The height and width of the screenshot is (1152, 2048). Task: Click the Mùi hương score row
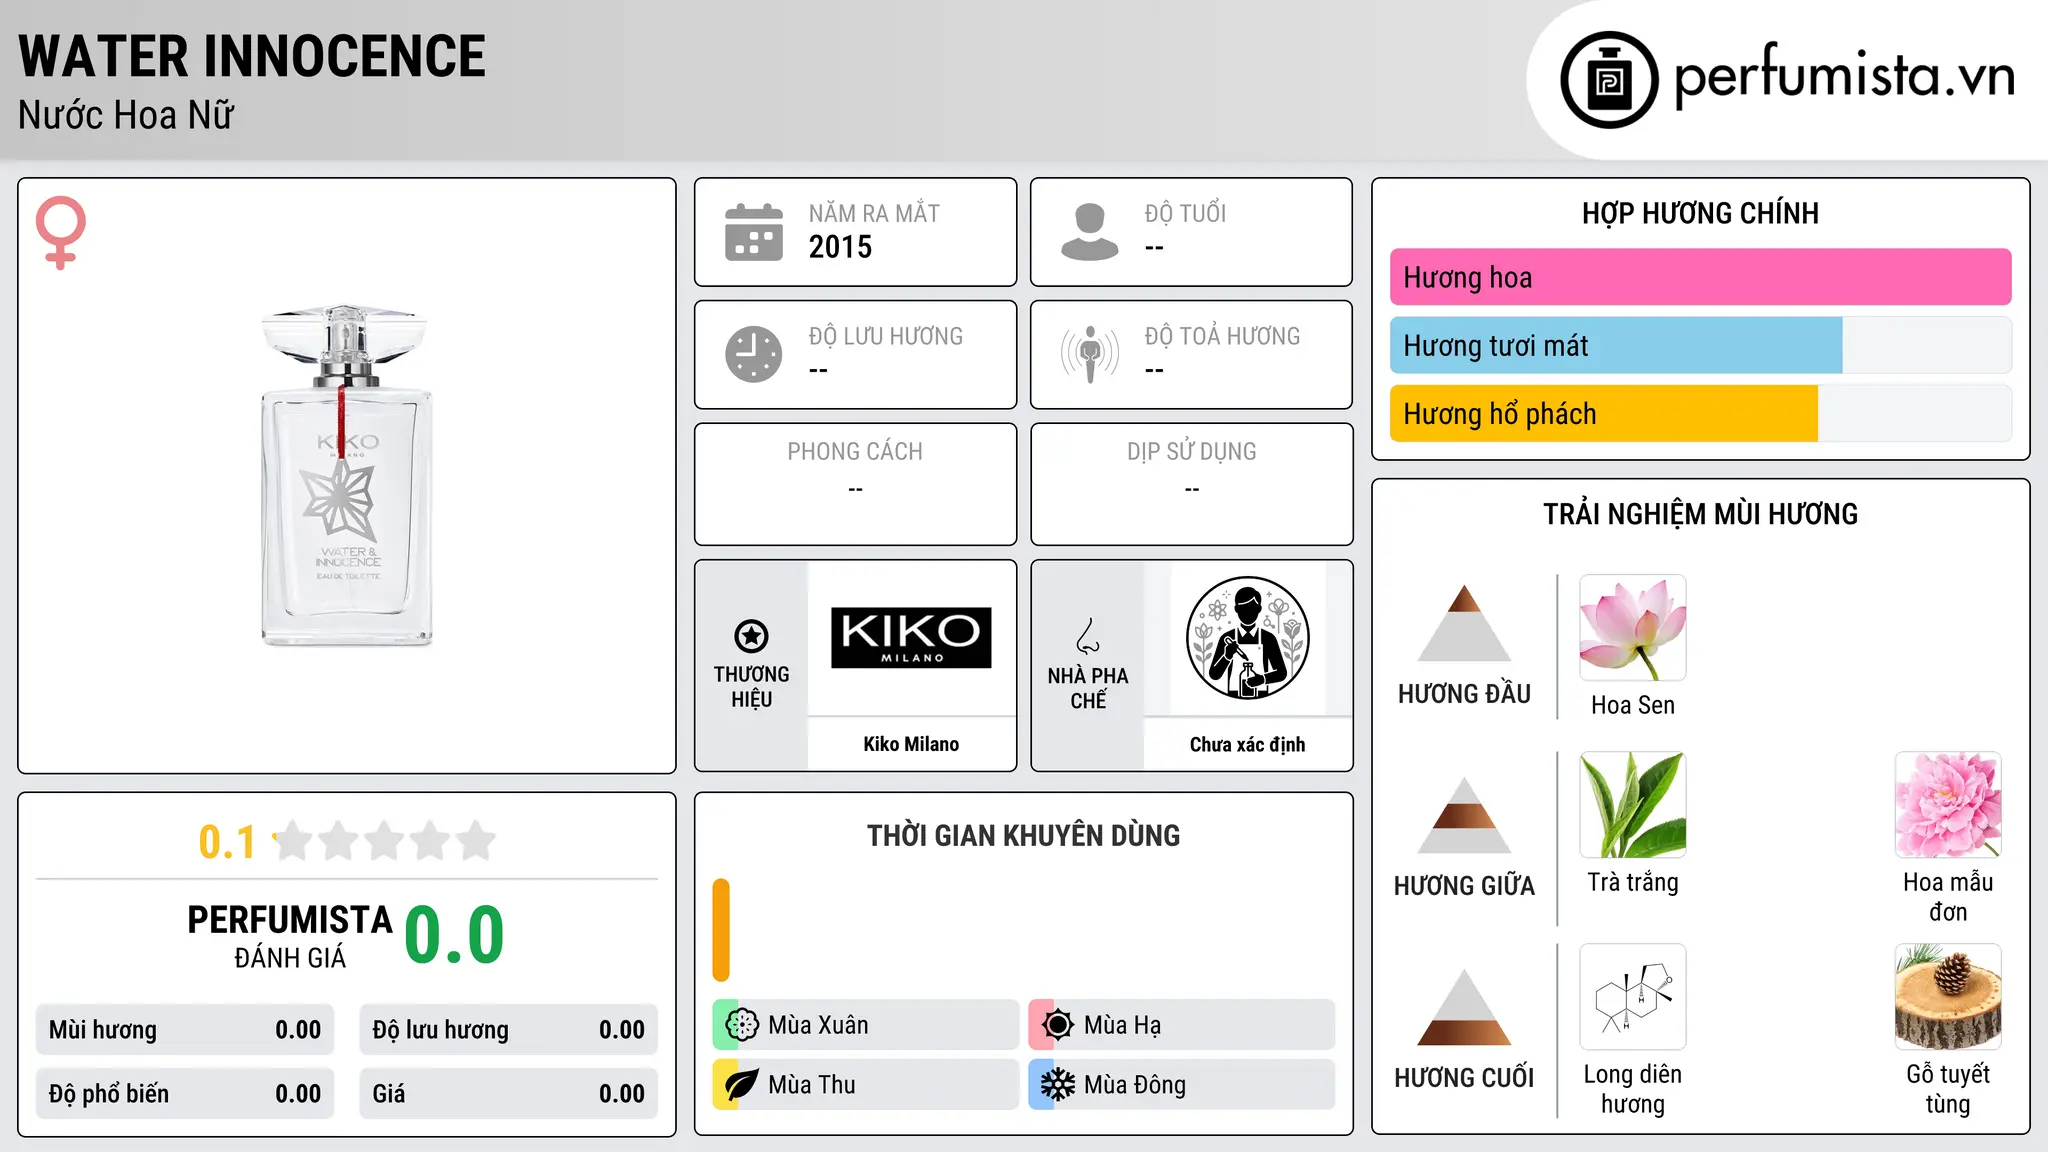(185, 1030)
